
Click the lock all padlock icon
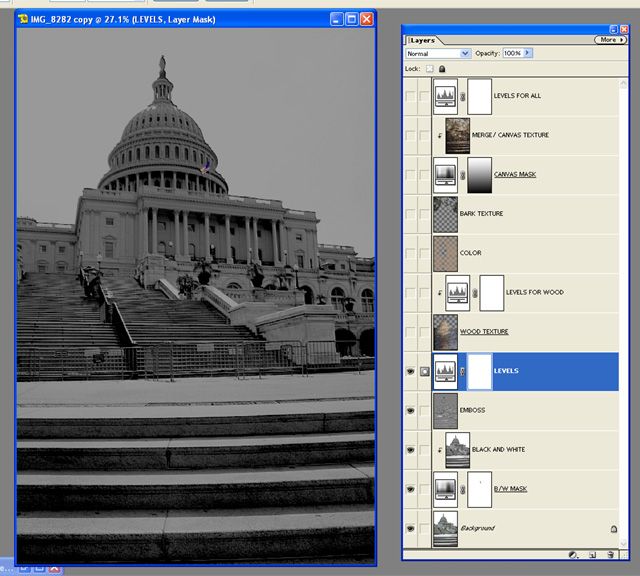(443, 69)
